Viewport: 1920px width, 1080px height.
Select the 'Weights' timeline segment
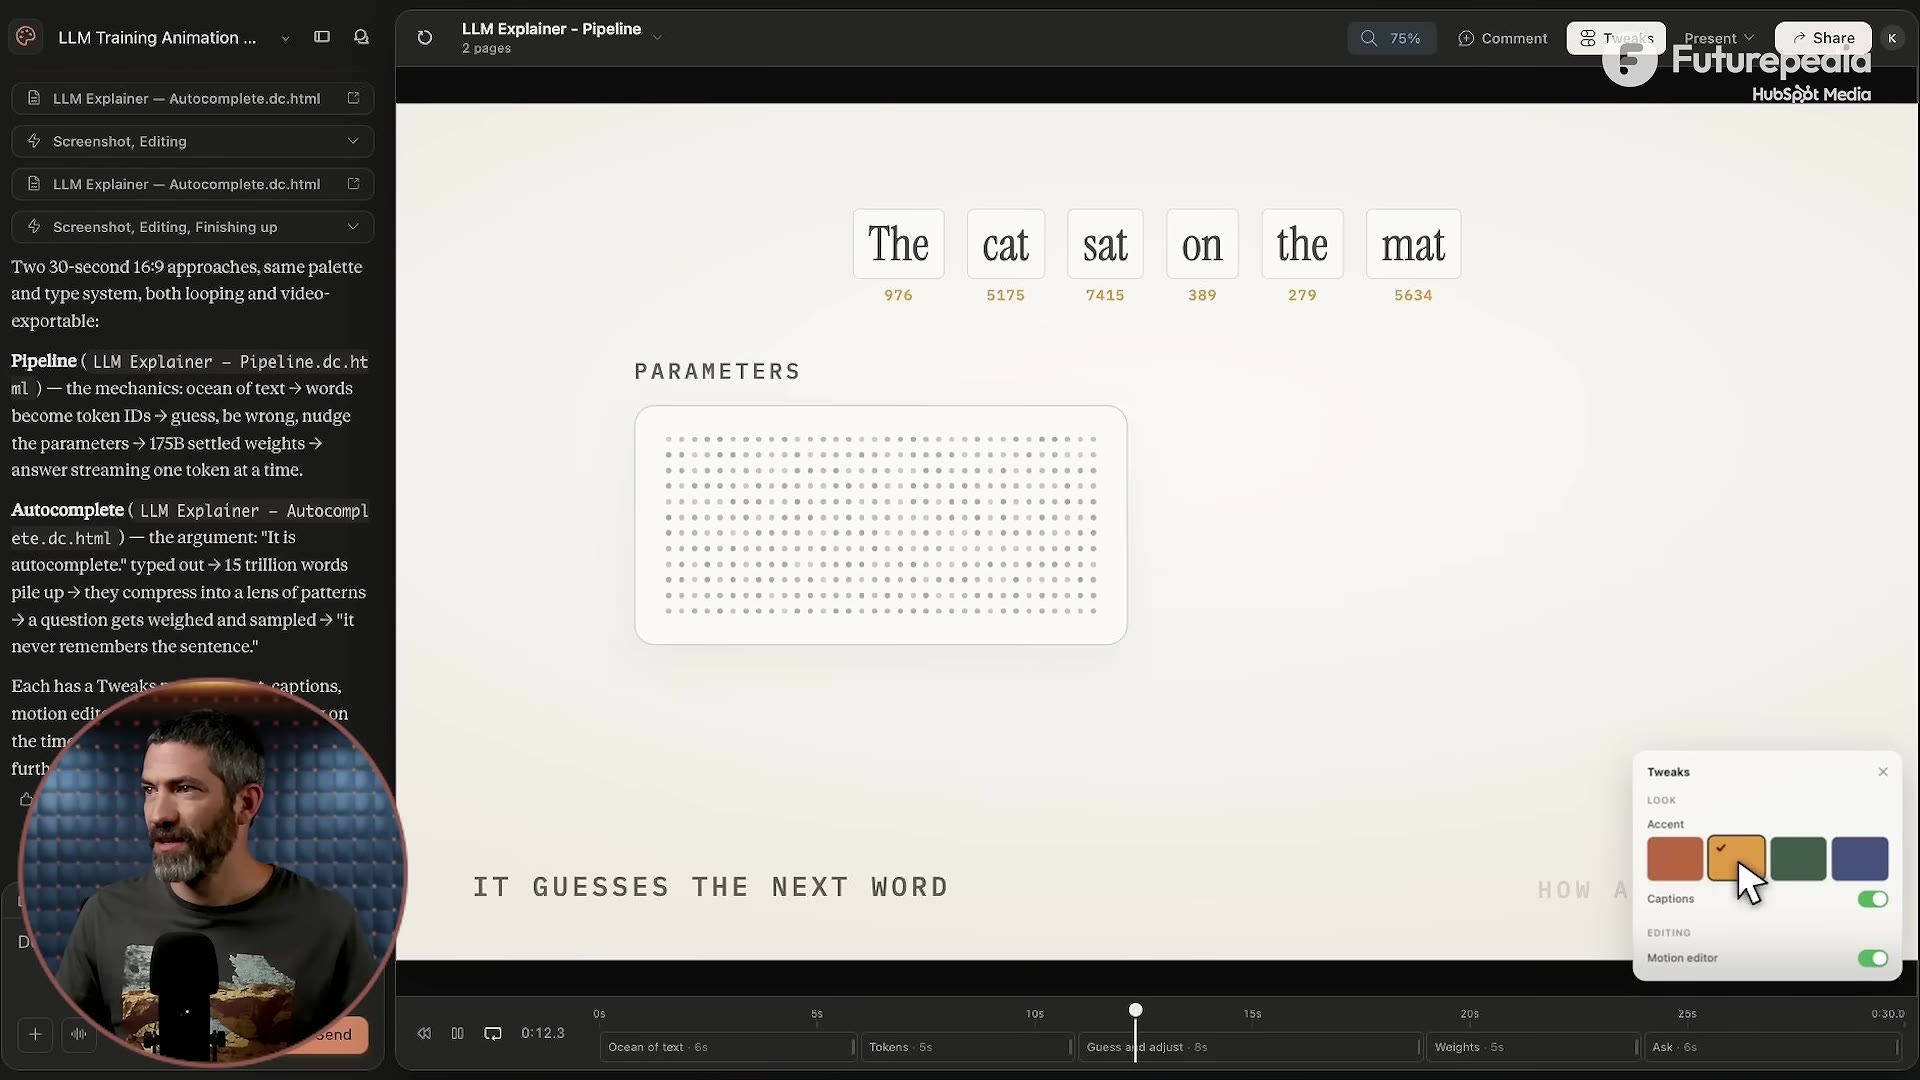point(1531,1047)
